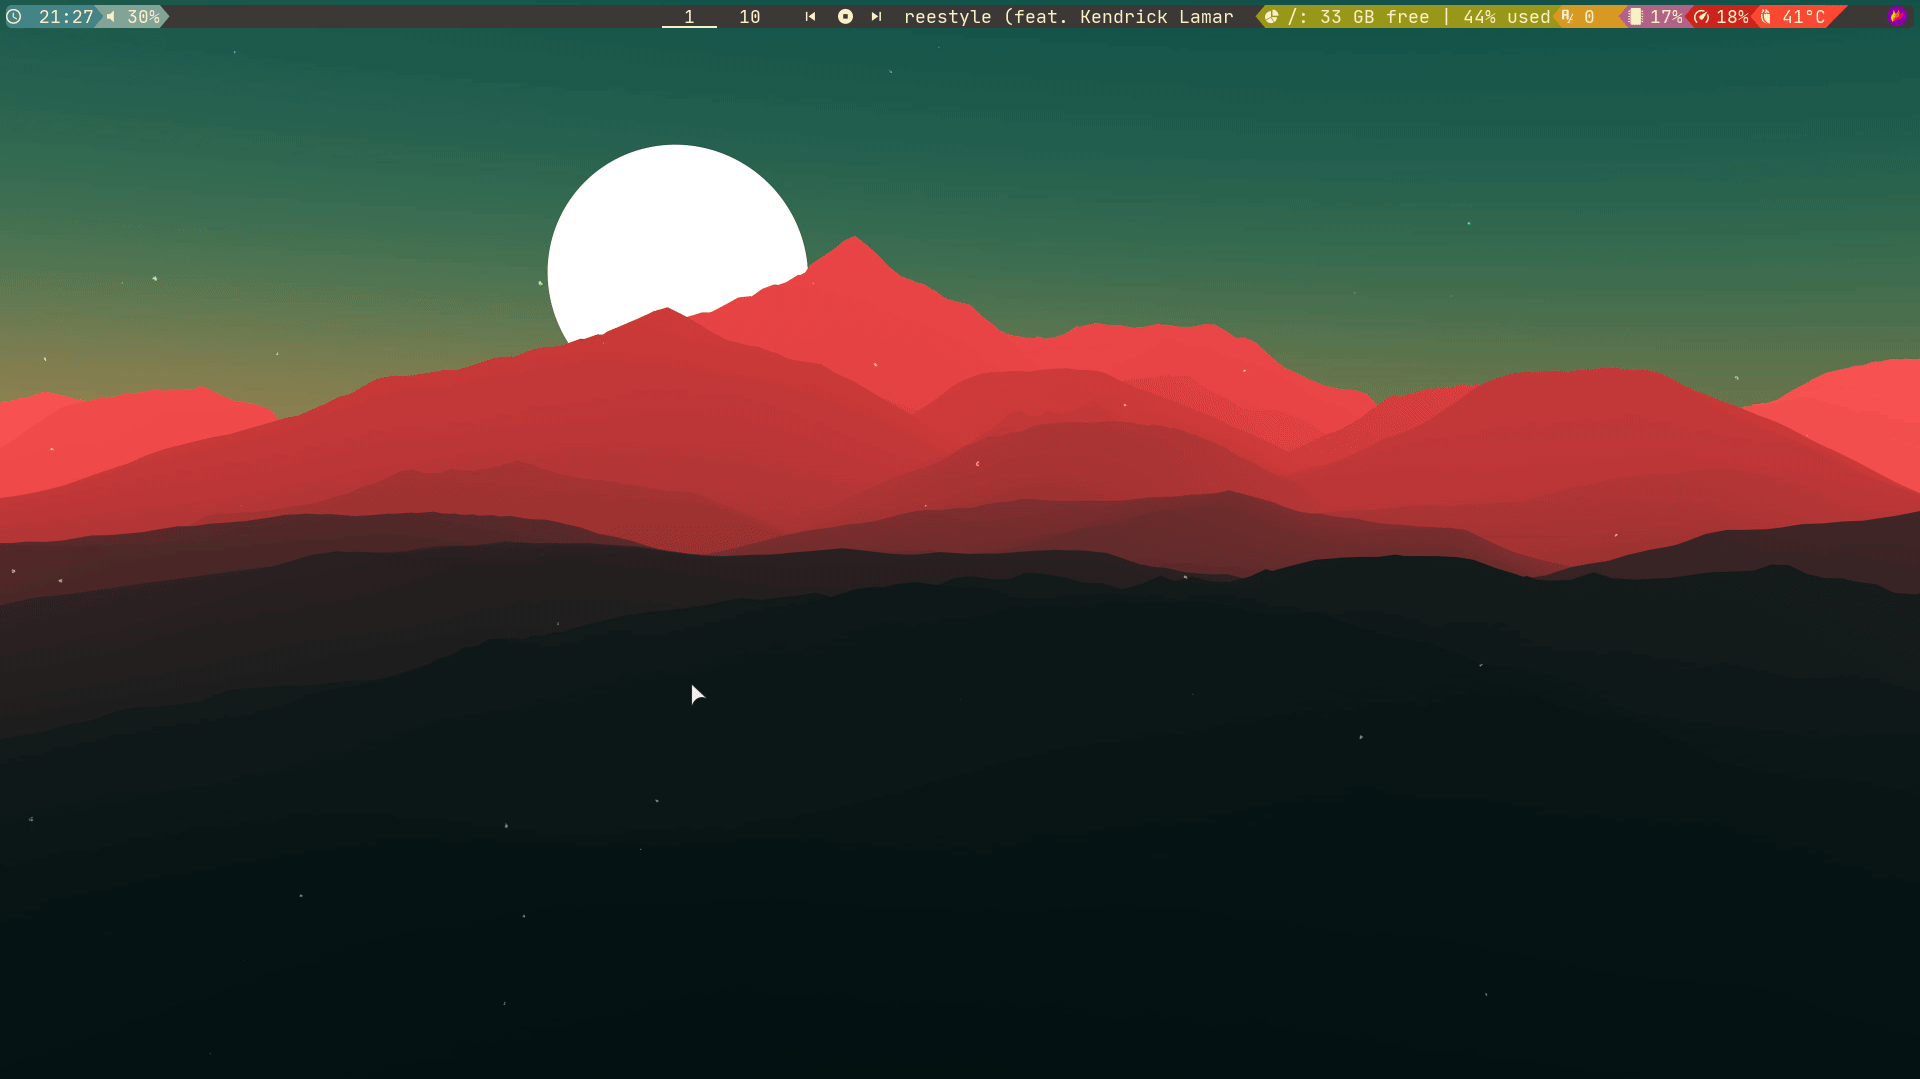1920x1079 pixels.
Task: Click the memory chip icon
Action: pos(1635,17)
